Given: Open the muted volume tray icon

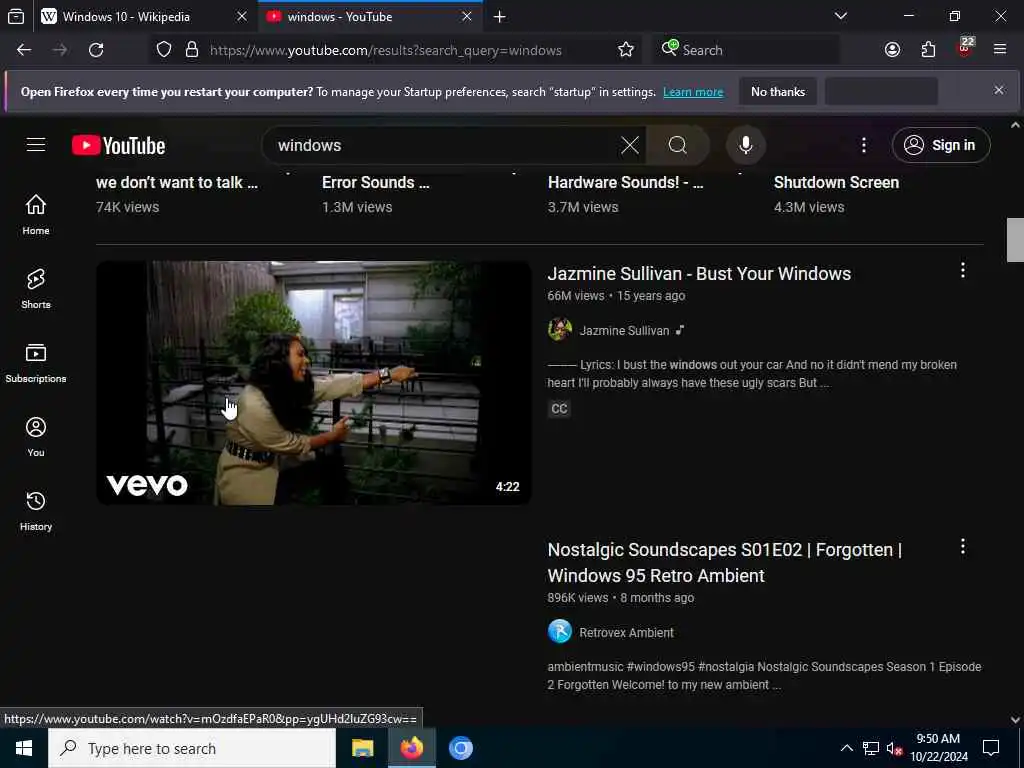Looking at the screenshot, I should tap(893, 748).
